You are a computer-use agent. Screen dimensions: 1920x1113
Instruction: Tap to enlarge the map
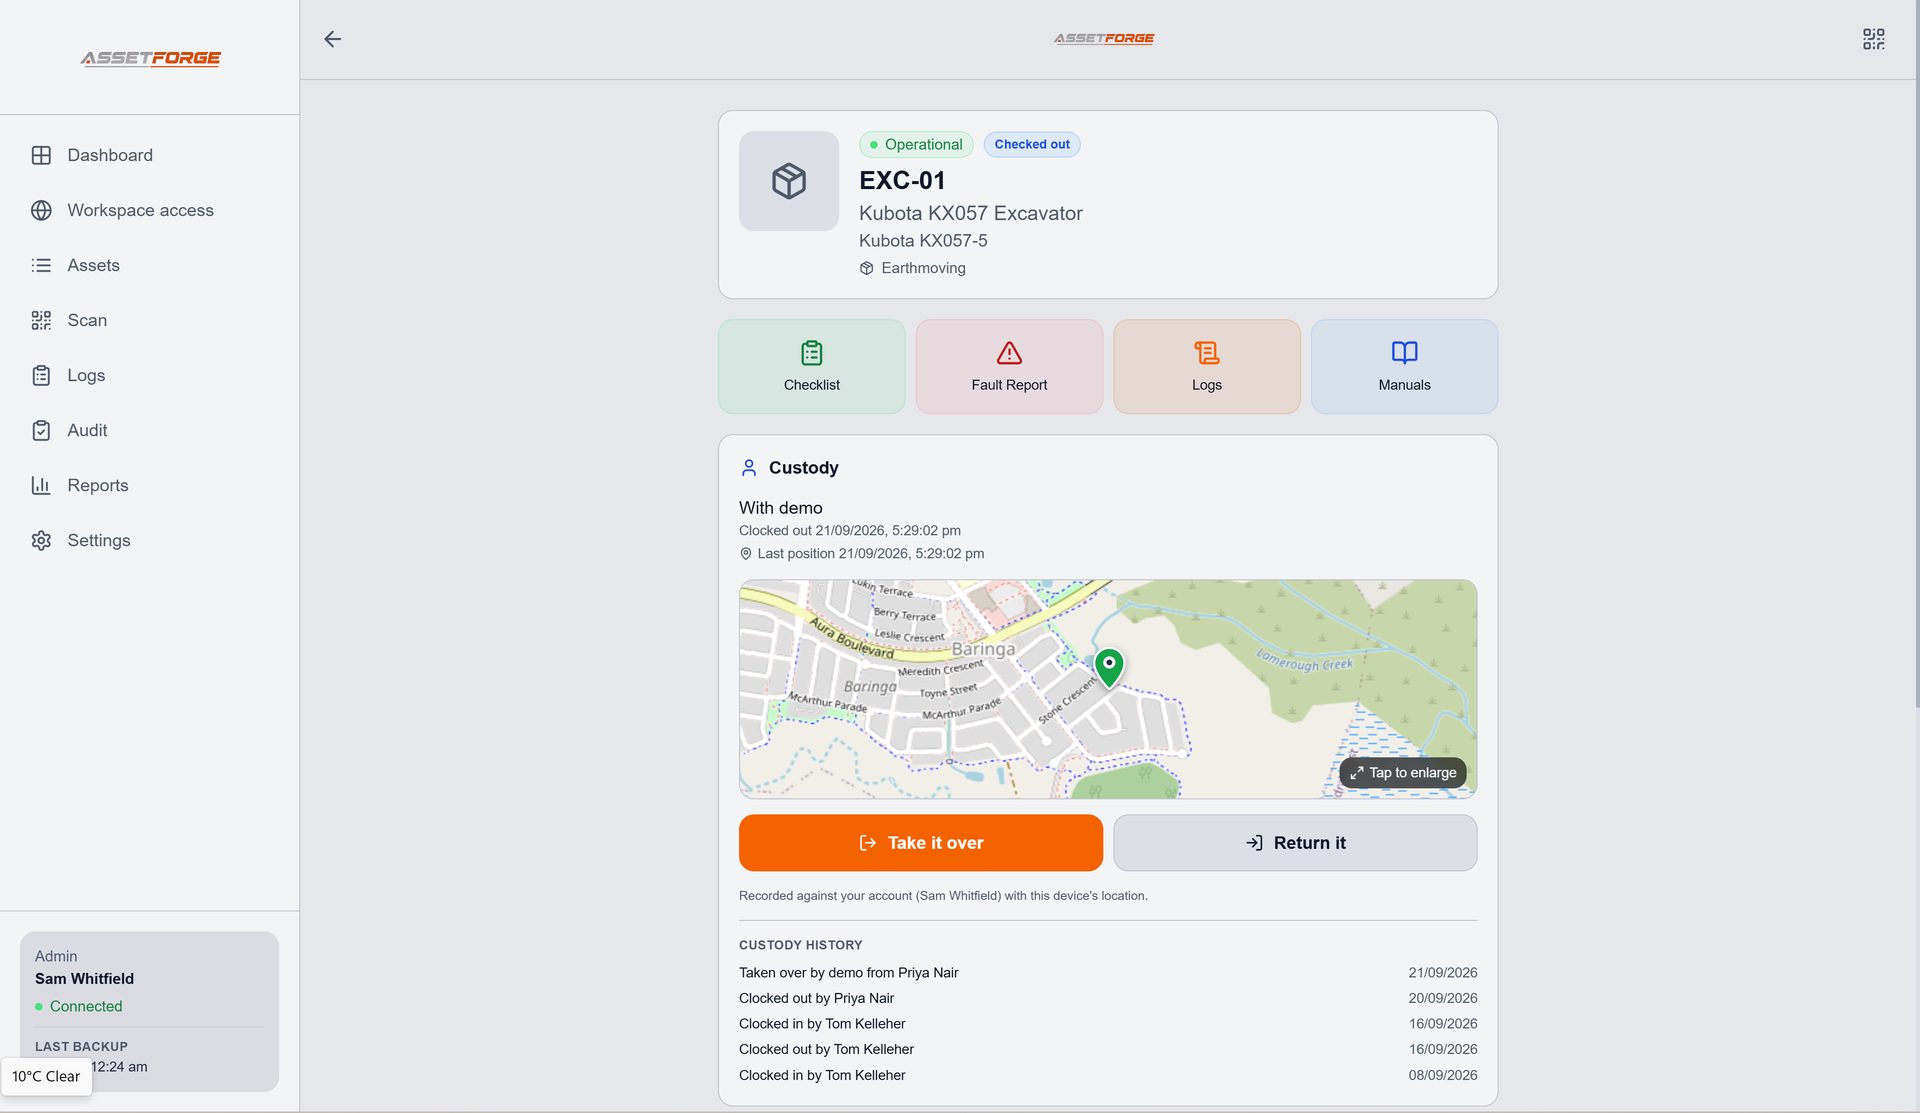[x=1403, y=773]
